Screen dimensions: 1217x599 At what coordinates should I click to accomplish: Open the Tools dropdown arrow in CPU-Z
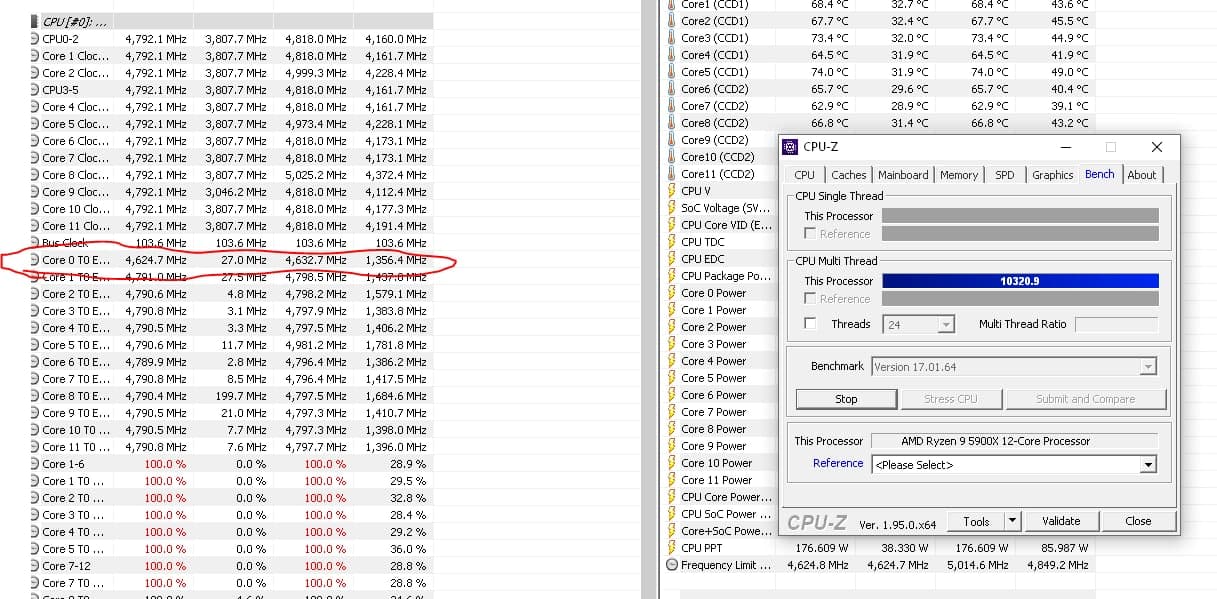point(1011,521)
